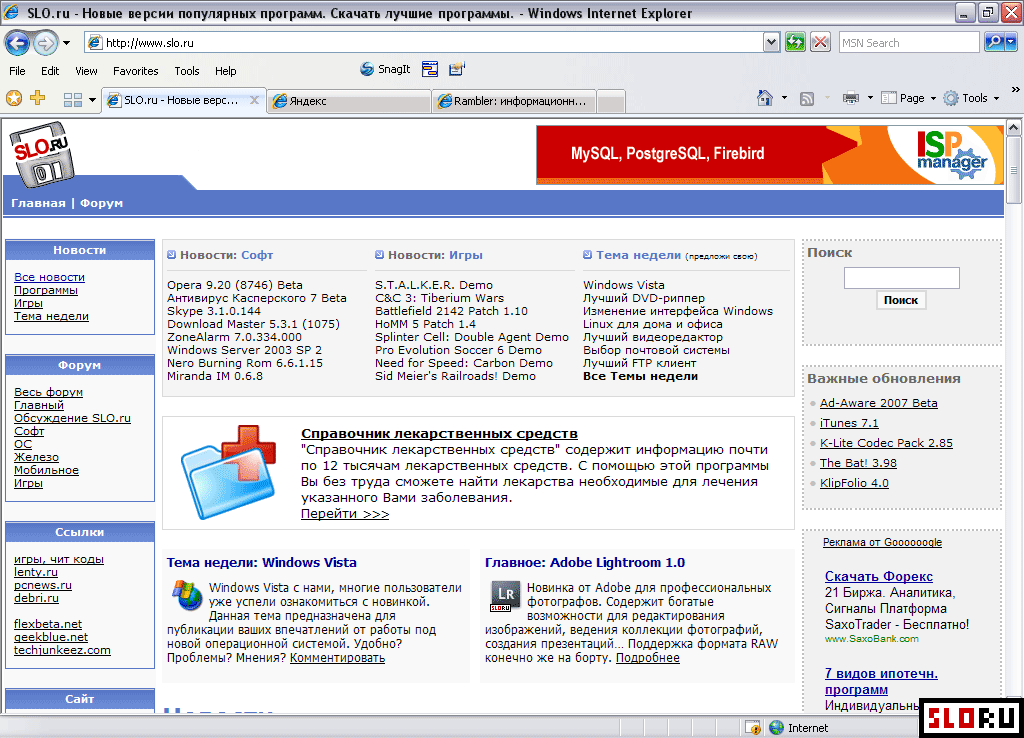The width and height of the screenshot is (1024, 738).
Task: Click the Adobe Lightroom LR icon
Action: click(505, 596)
